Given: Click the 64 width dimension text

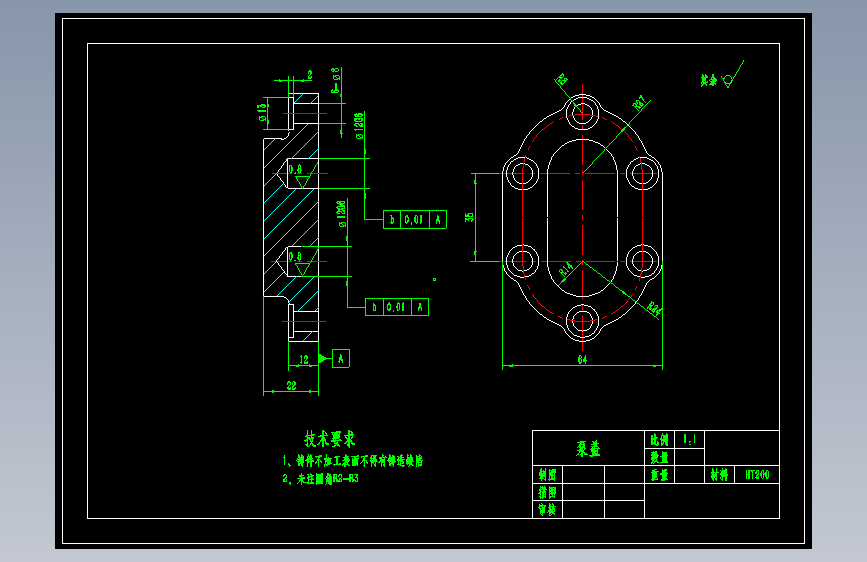Looking at the screenshot, I should click(582, 360).
